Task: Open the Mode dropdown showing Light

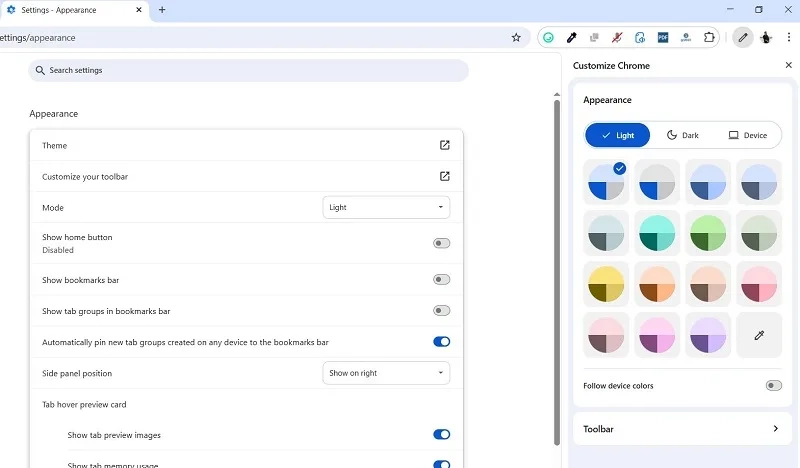Action: tap(386, 207)
